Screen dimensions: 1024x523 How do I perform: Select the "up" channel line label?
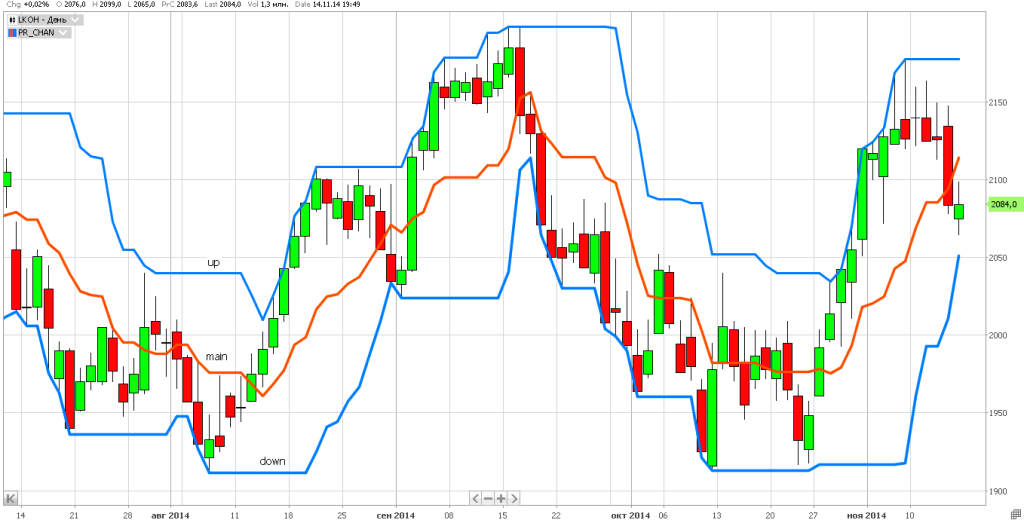213,263
